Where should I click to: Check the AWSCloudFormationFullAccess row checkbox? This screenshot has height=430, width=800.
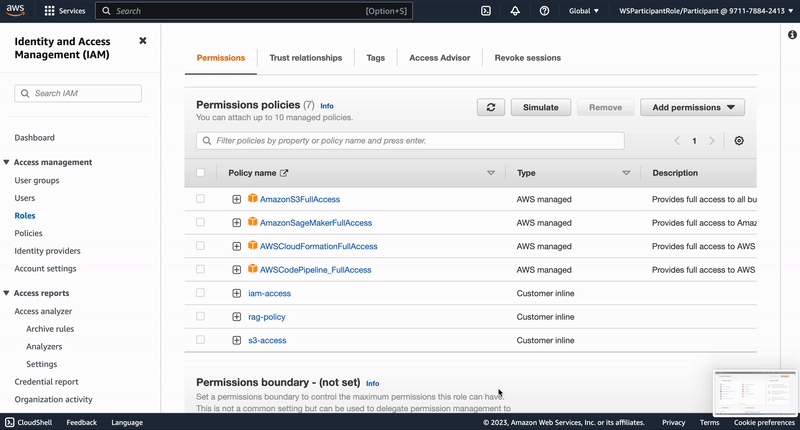click(x=201, y=245)
